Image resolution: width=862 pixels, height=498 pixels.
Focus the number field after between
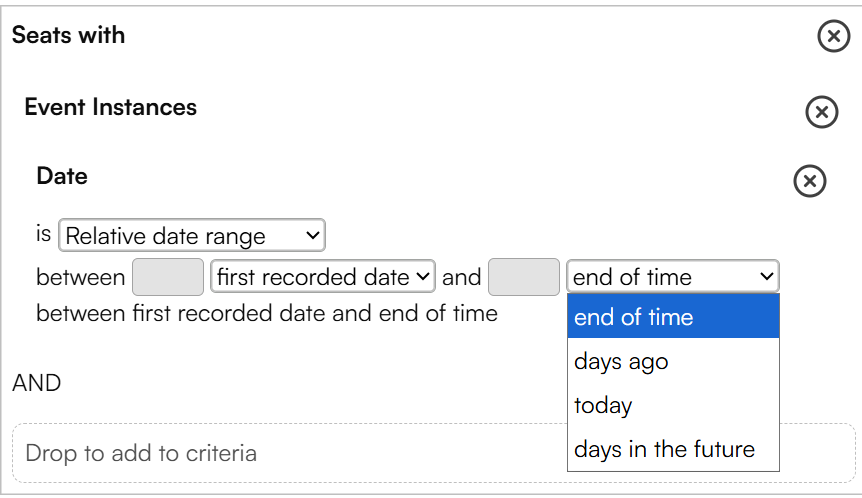(x=168, y=277)
